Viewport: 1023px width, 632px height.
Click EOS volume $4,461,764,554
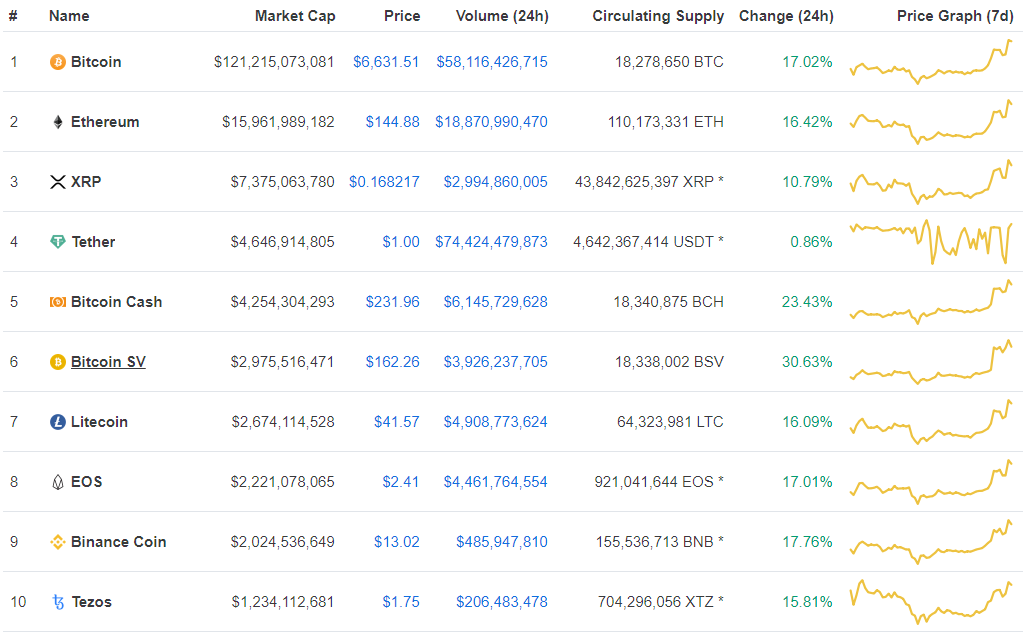496,482
